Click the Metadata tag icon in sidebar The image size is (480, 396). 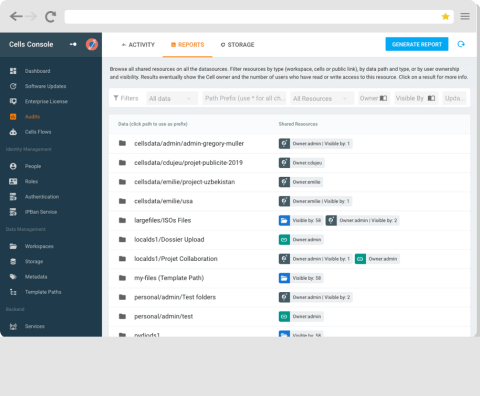point(13,277)
